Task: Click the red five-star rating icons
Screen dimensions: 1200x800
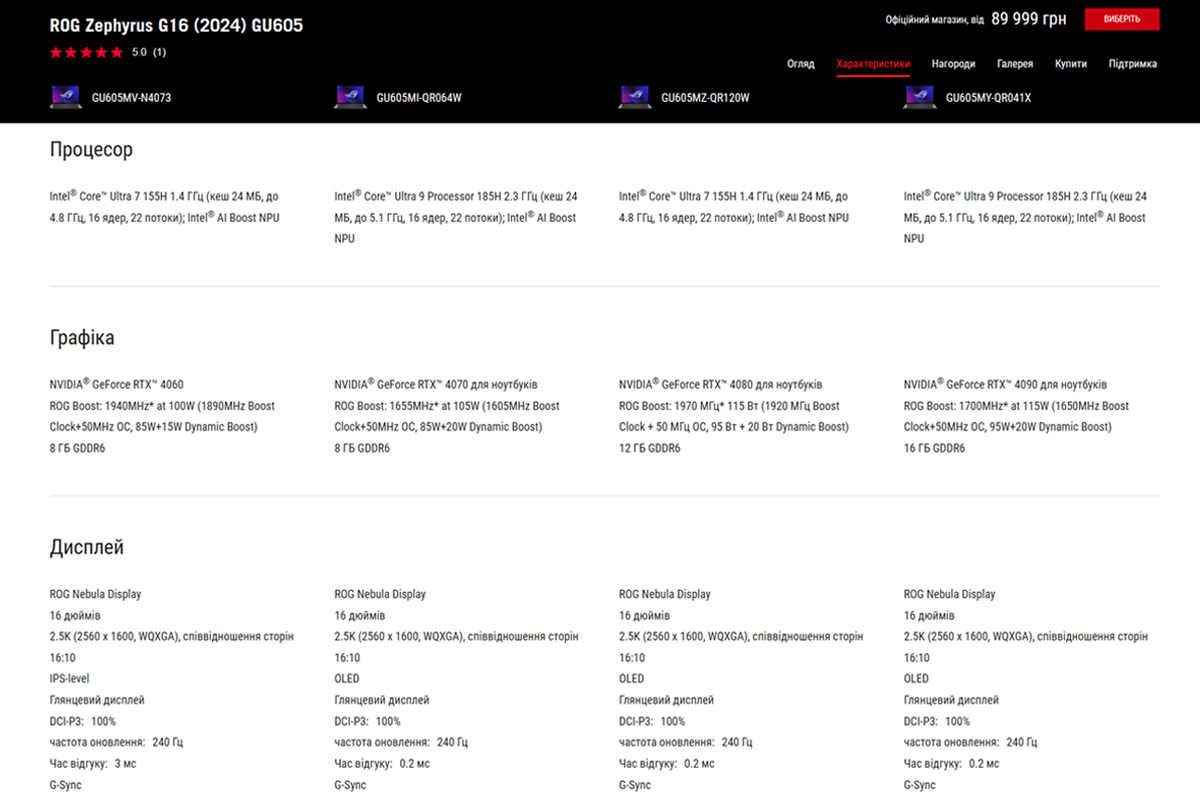Action: (87, 52)
